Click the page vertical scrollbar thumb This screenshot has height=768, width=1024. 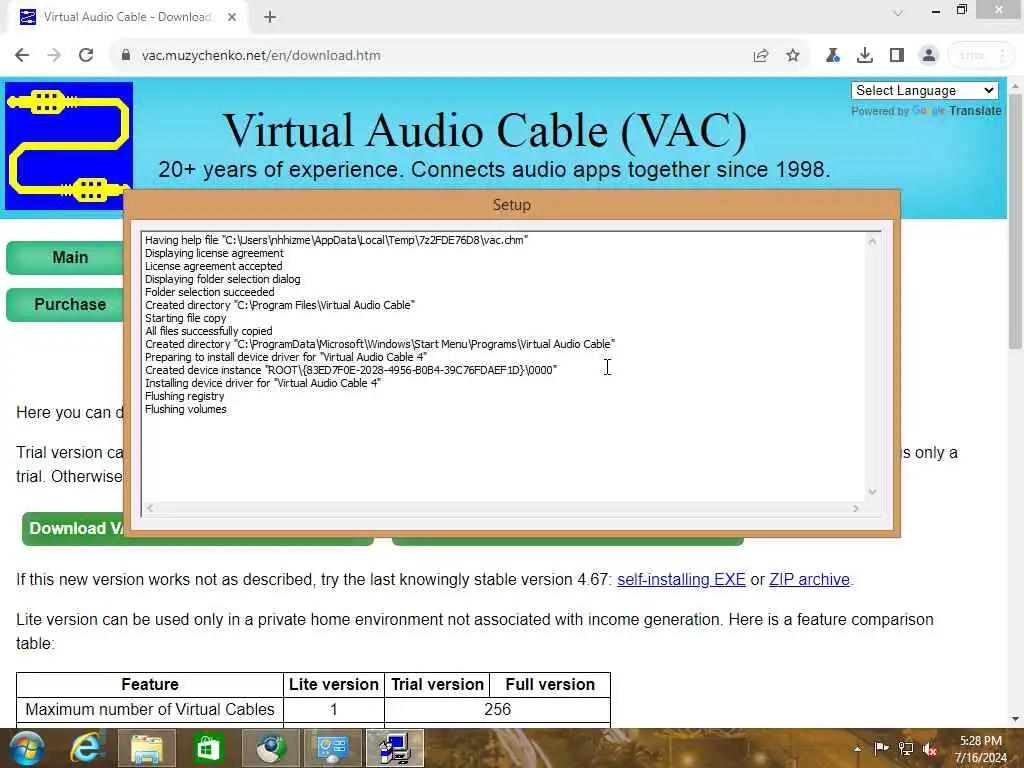[x=1015, y=222]
